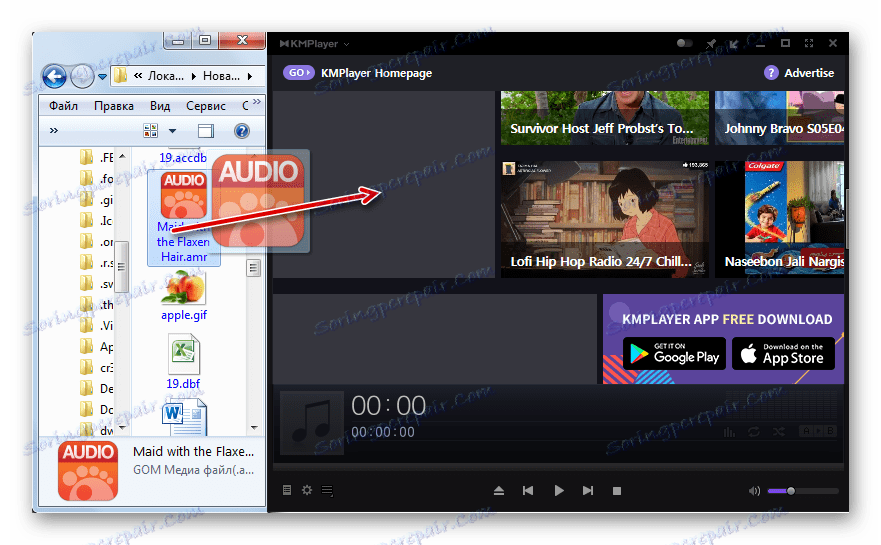Show hidden menu items chevron in Explorer
881x545 pixels.
click(x=257, y=102)
